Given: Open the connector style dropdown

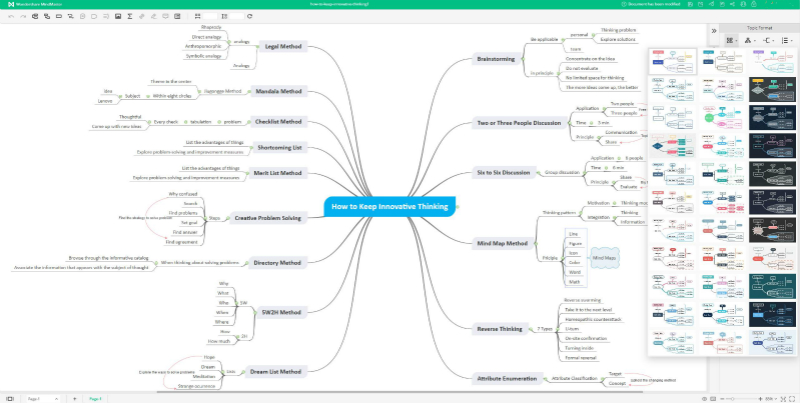Looking at the screenshot, I should (767, 40).
